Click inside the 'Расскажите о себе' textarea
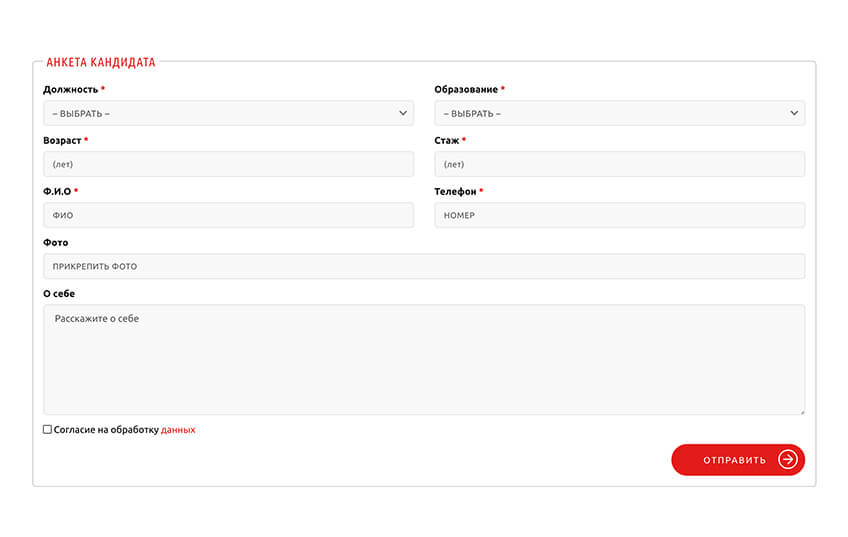This screenshot has height=537, width=848. pos(423,359)
